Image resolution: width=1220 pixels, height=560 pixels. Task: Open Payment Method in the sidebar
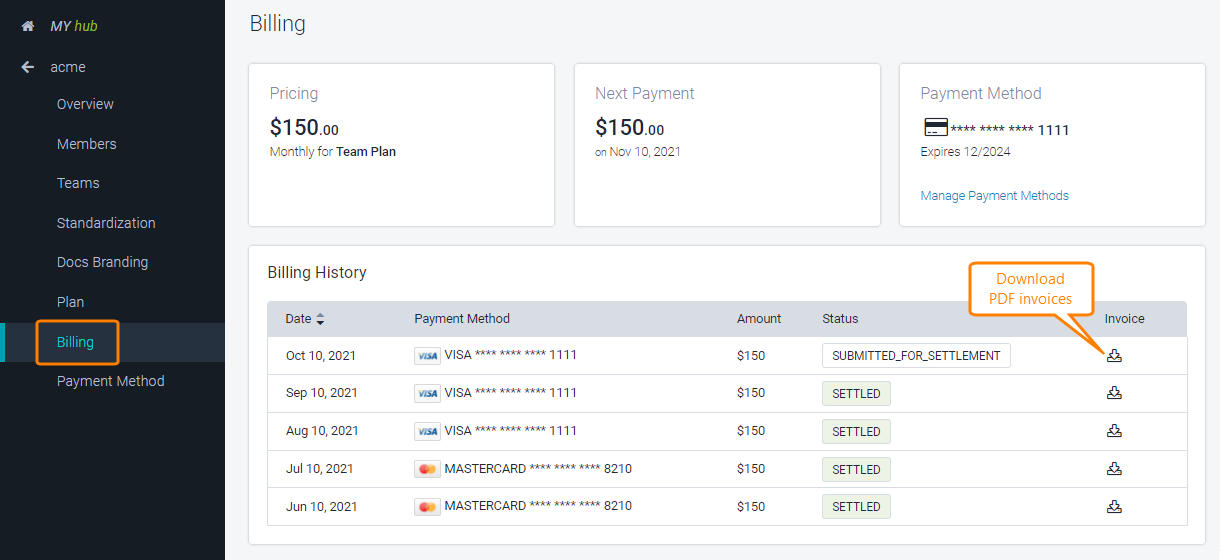pyautogui.click(x=110, y=381)
